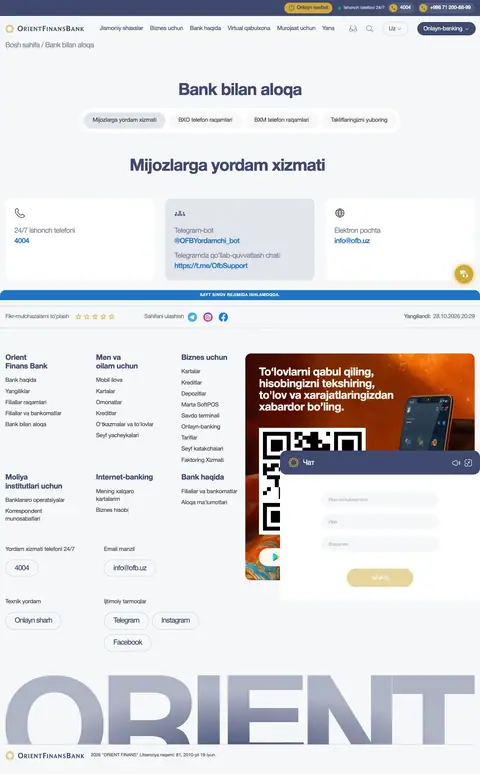Open Filiallar raqamlari footer link
This screenshot has height=774, width=480.
(26, 402)
